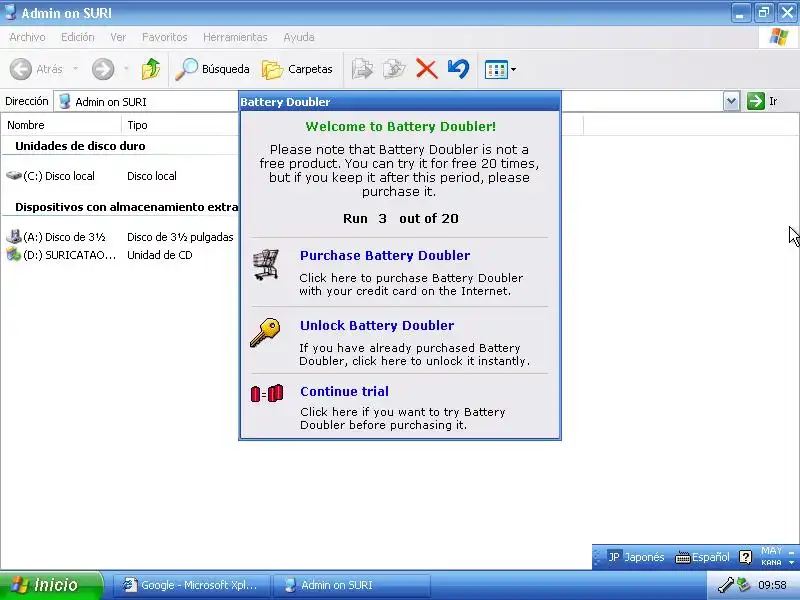
Task: Click the Back (Atrás) arrow icon
Action: coord(21,69)
